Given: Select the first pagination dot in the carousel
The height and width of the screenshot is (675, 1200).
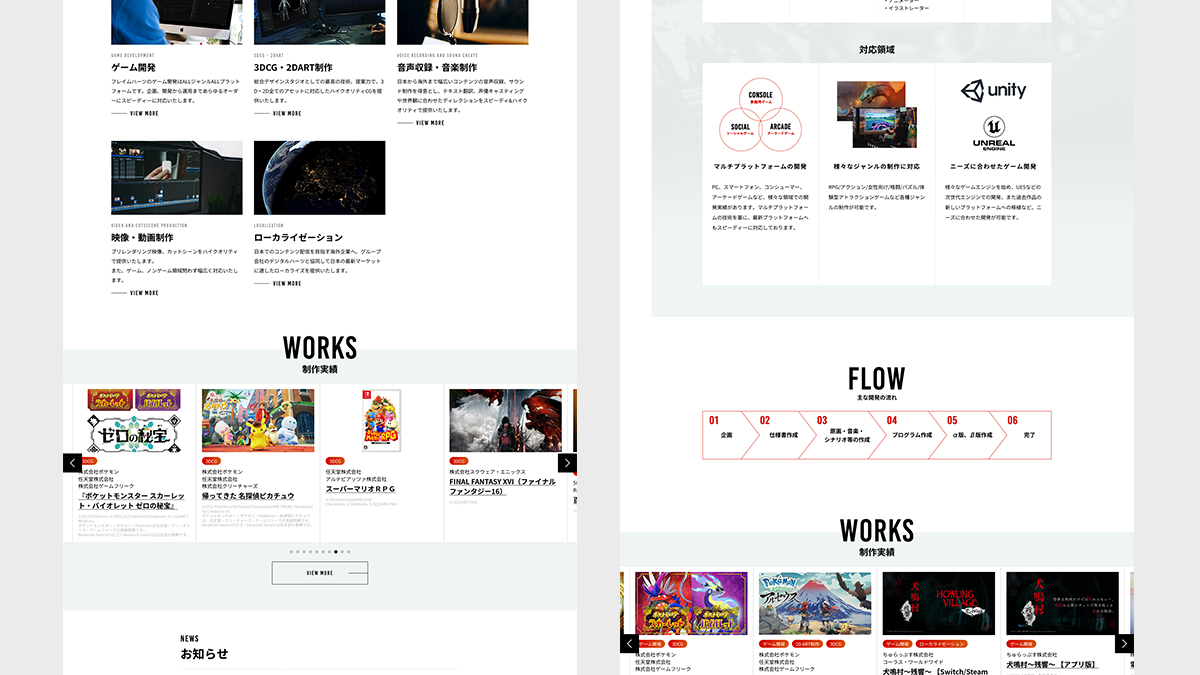Looking at the screenshot, I should 292,551.
